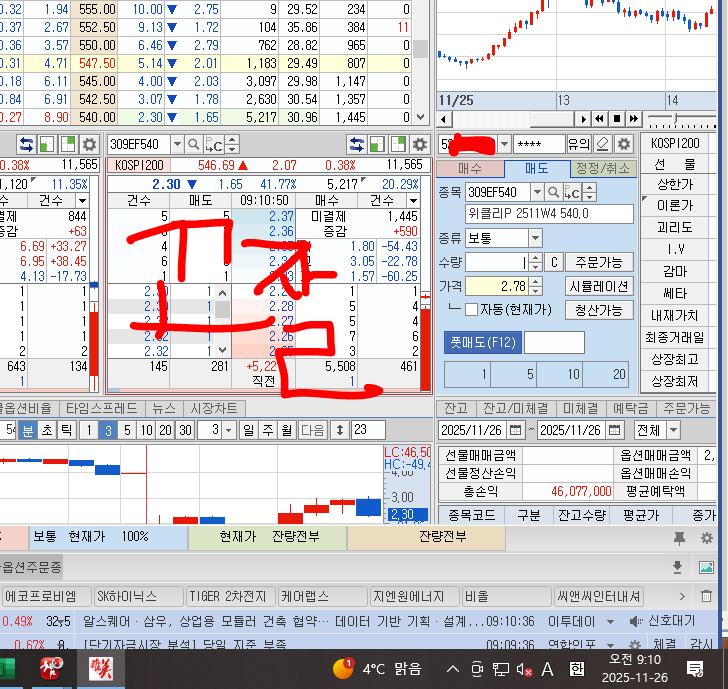This screenshot has width=728, height=689.
Task: Switch to the 매수 tab
Action: (470, 168)
